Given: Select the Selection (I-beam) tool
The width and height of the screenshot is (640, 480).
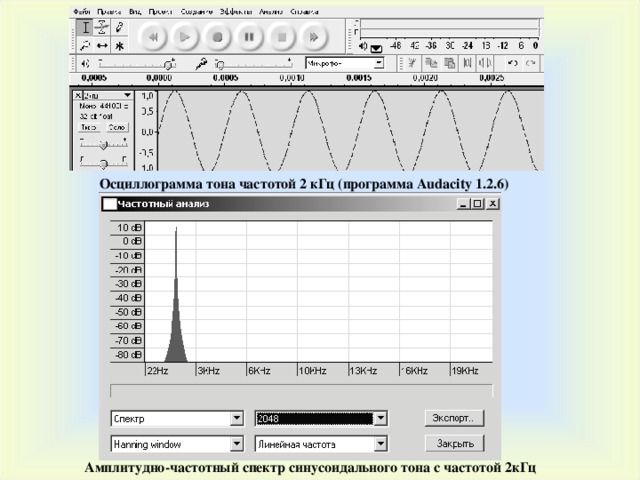Looking at the screenshot, I should pyautogui.click(x=85, y=28).
